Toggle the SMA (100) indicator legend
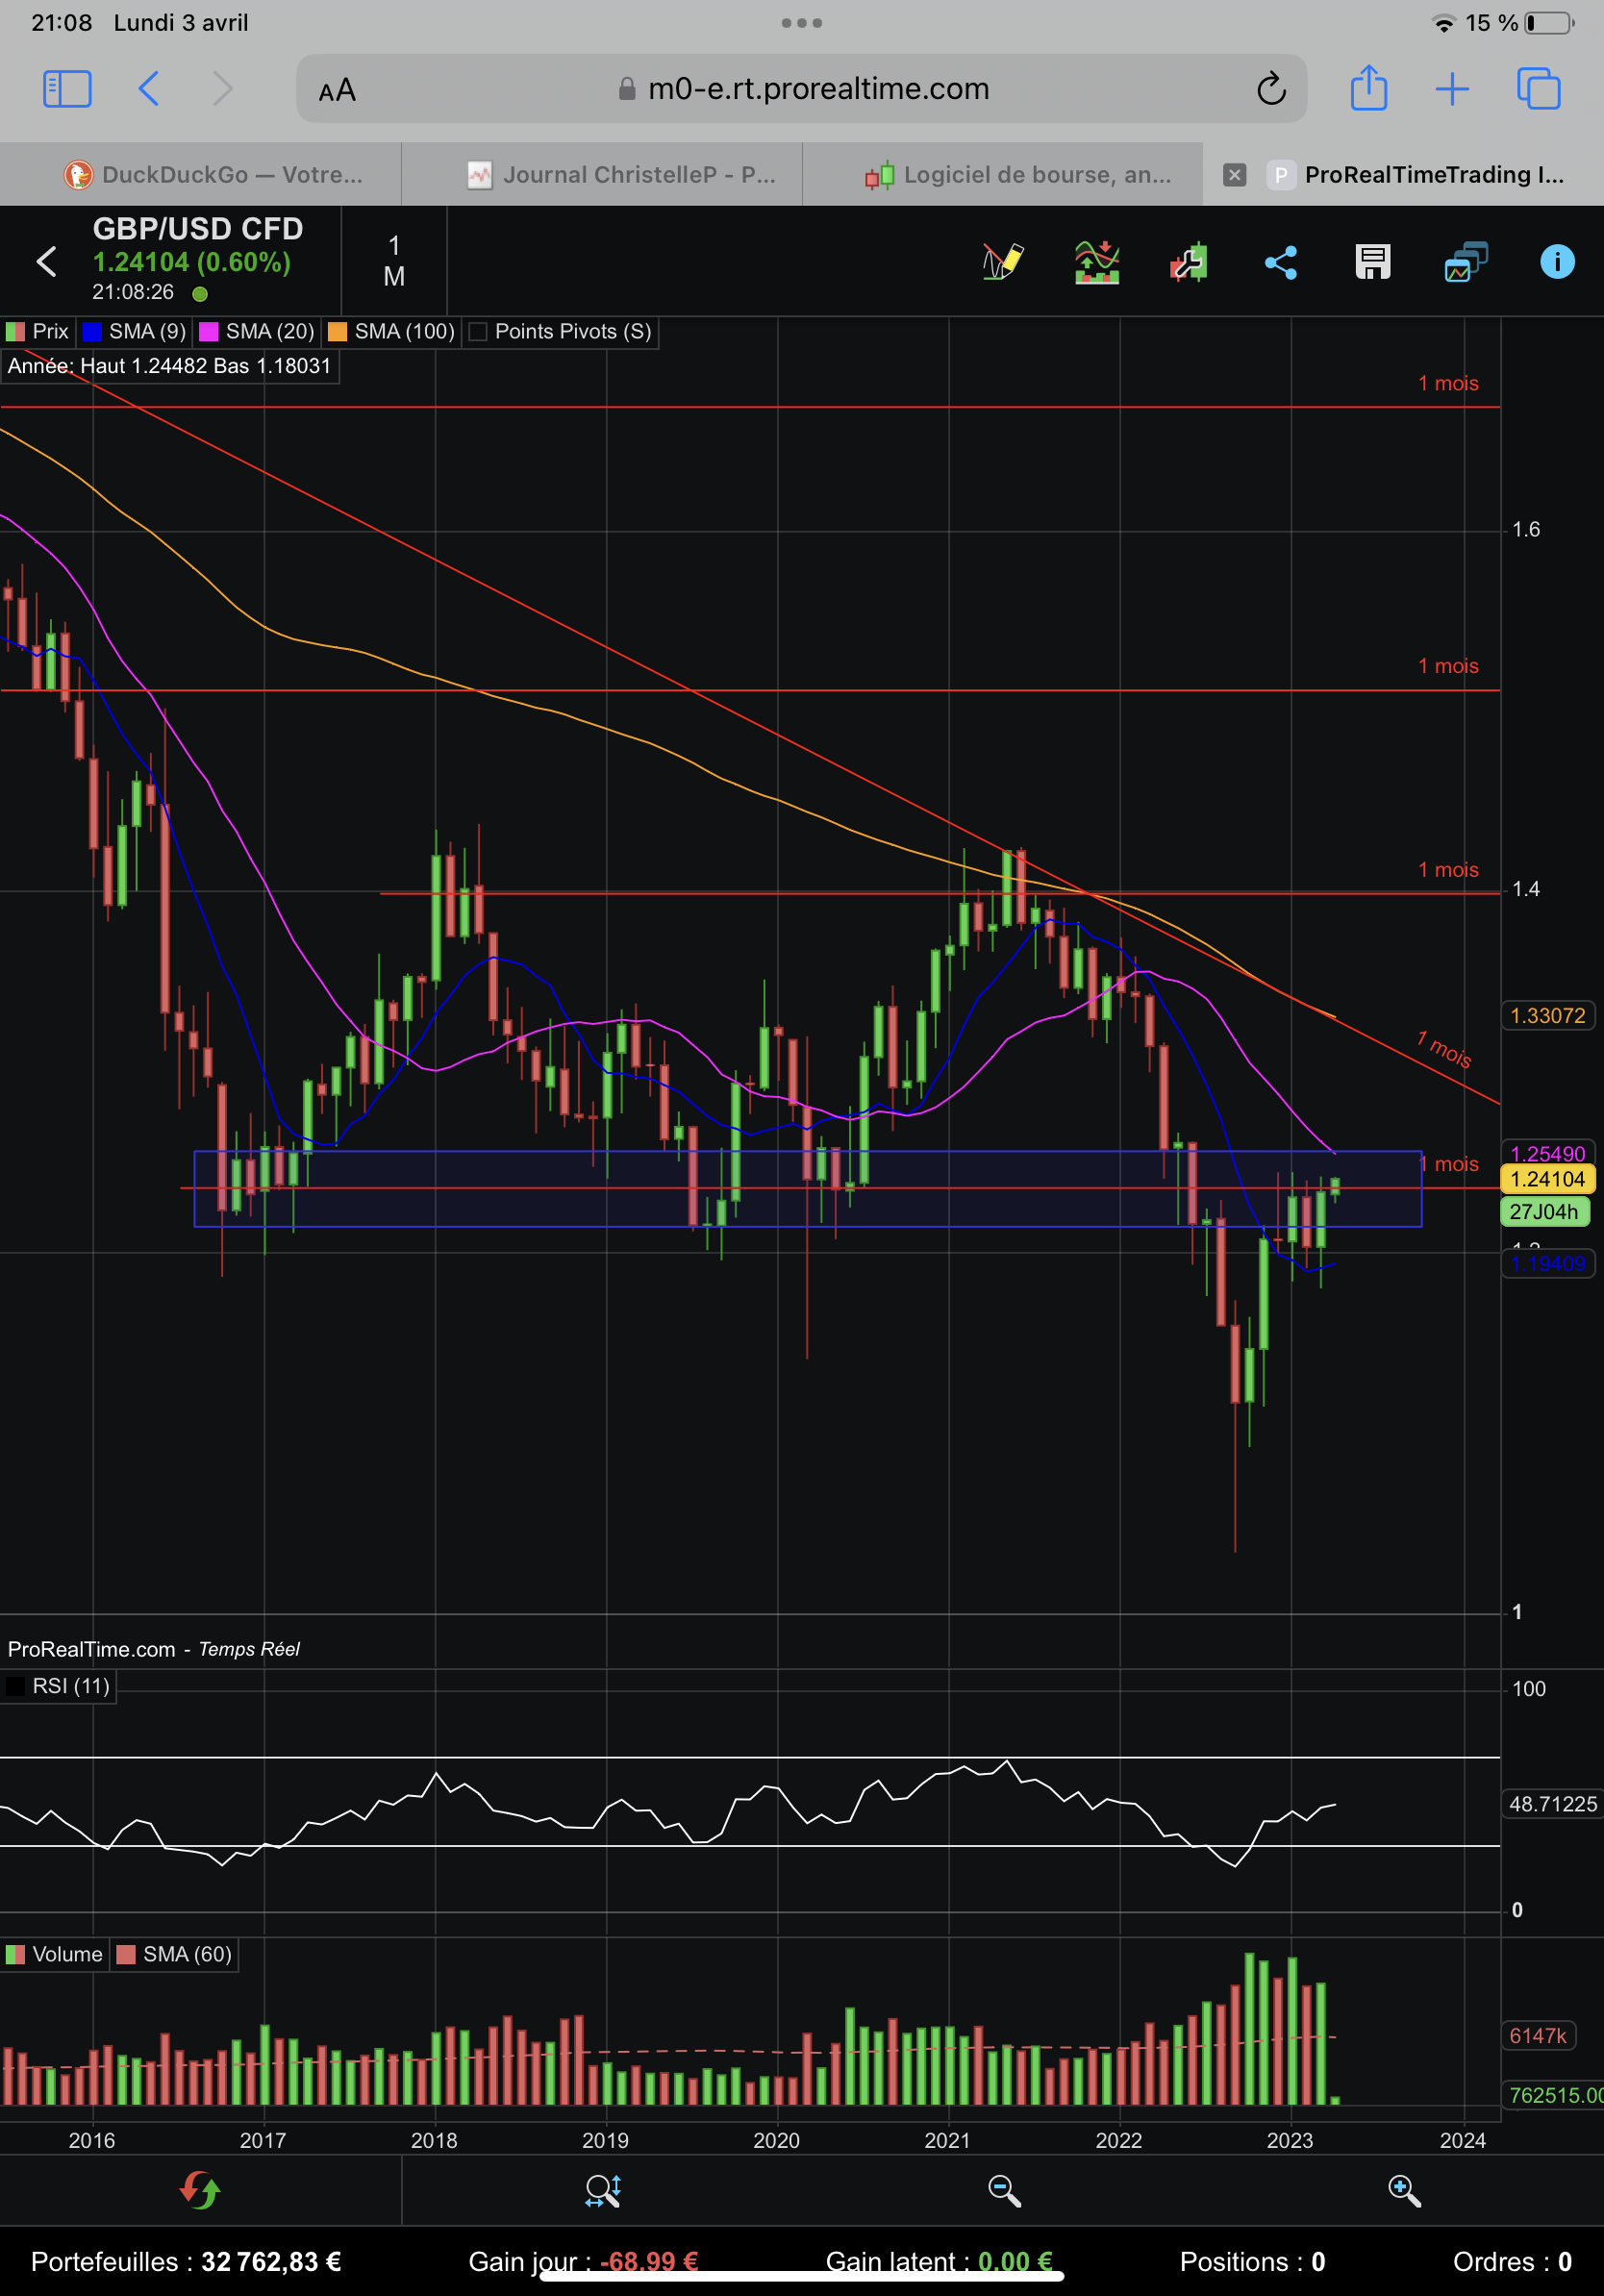Viewport: 1604px width, 2296px height. (x=392, y=332)
